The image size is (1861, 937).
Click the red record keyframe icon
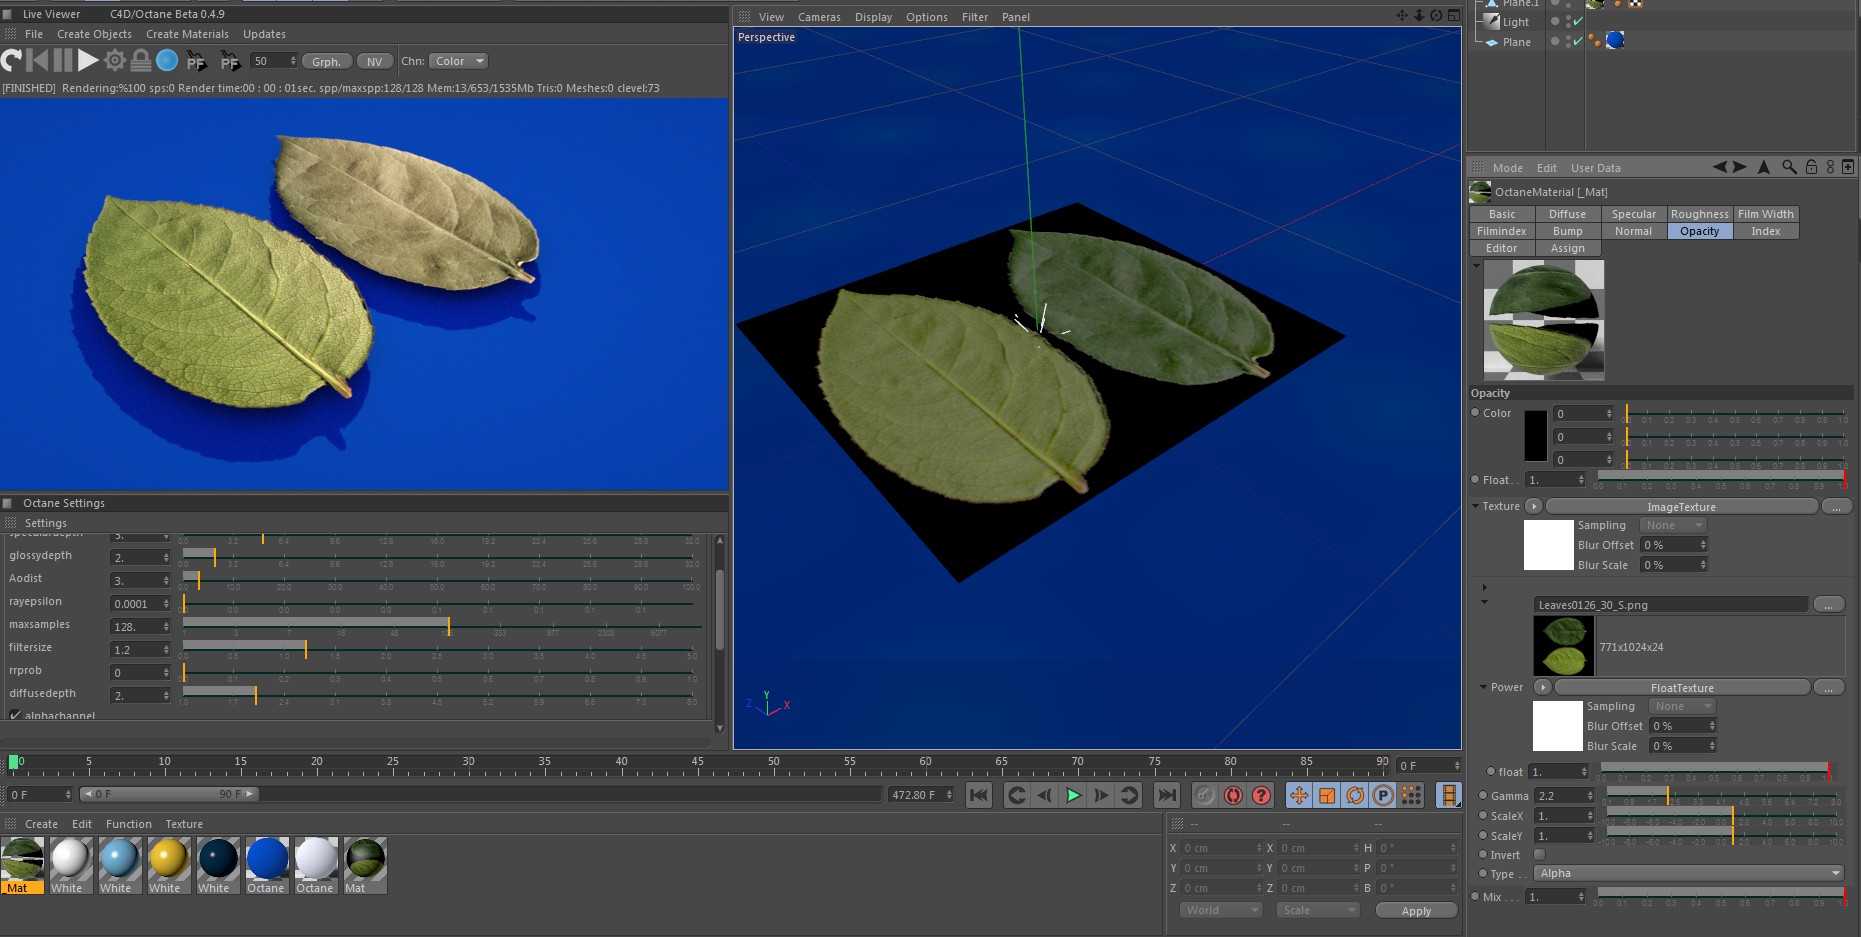[1233, 795]
